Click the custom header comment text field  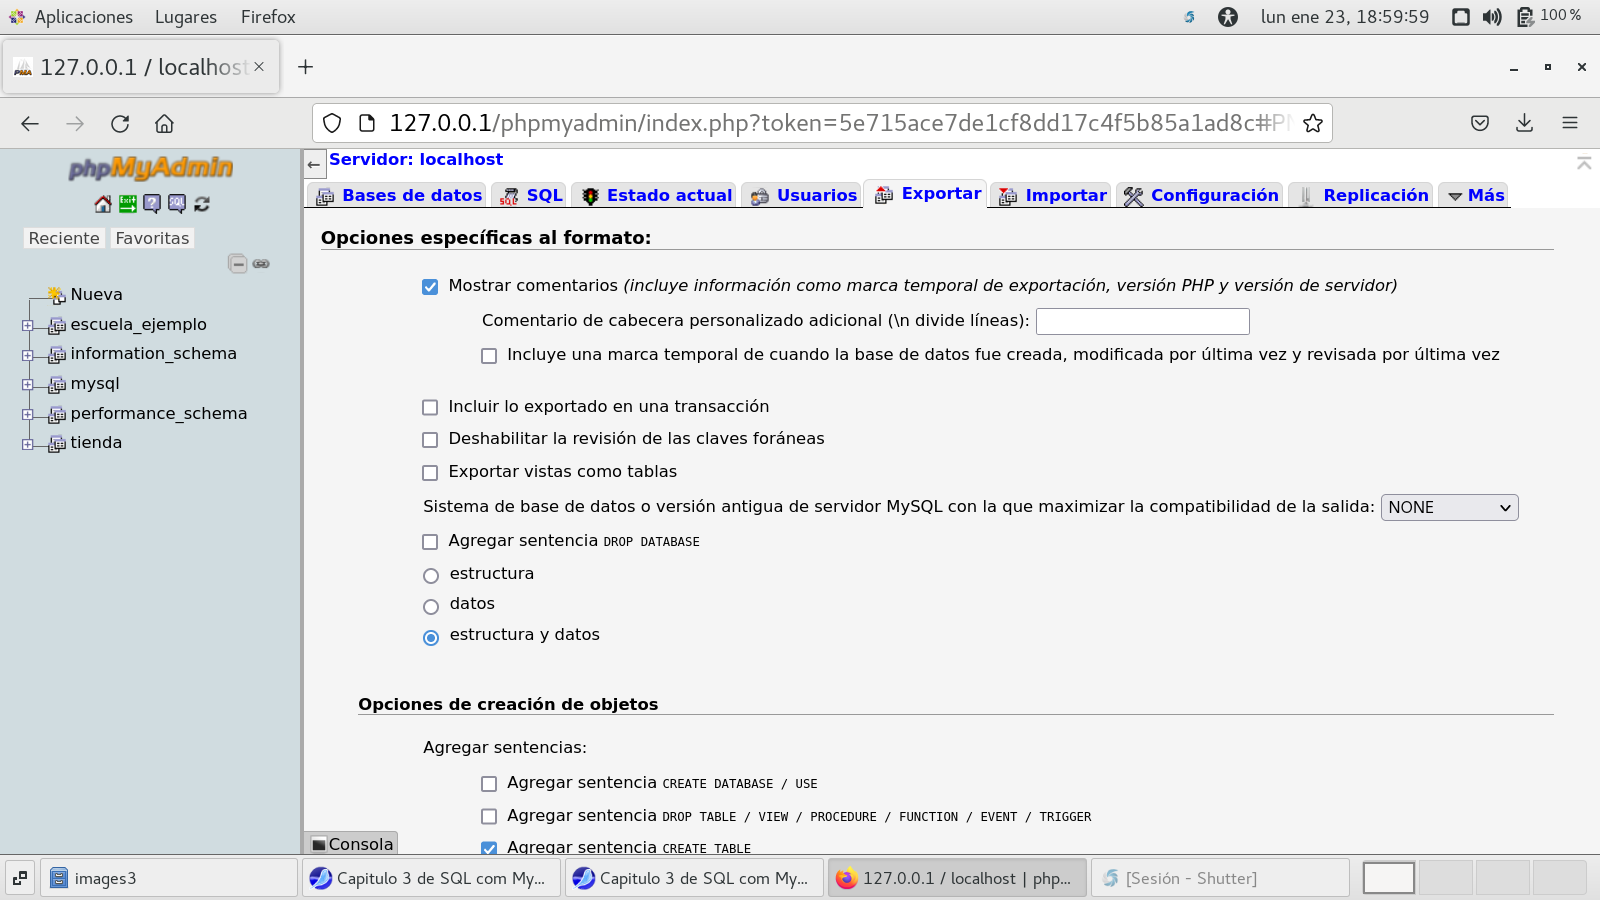(1142, 321)
